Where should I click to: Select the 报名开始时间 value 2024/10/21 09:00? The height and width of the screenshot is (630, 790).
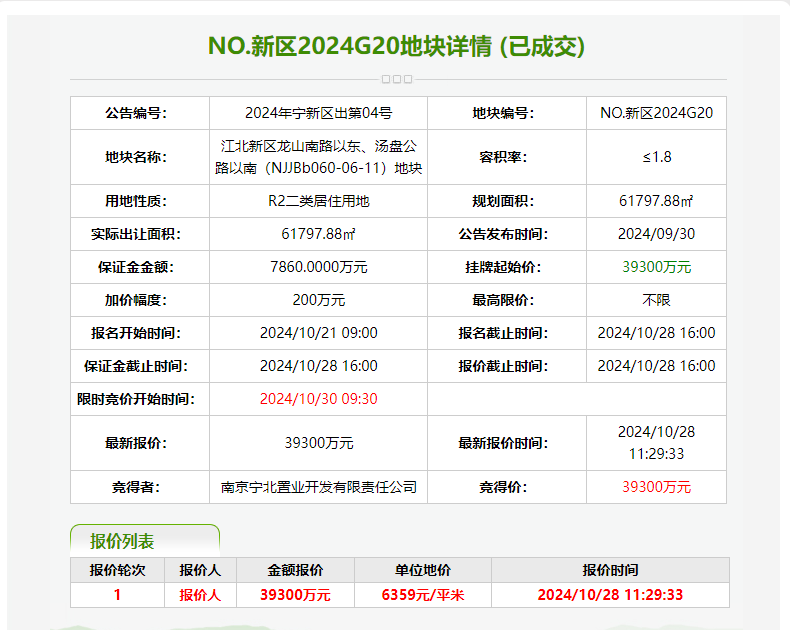coord(318,333)
